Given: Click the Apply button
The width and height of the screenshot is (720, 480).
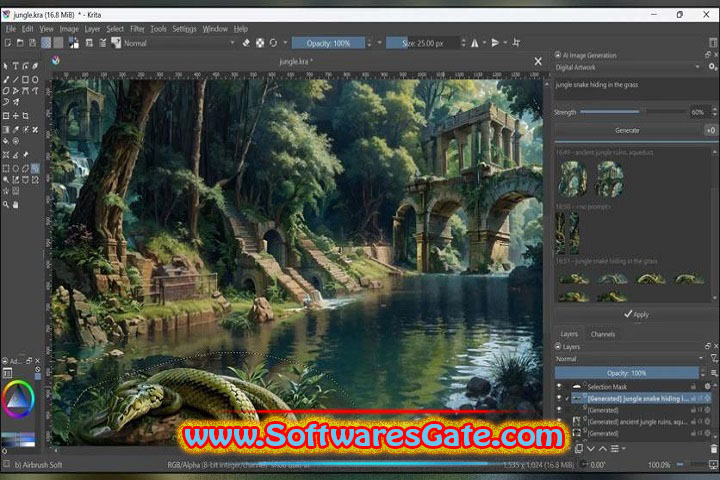Looking at the screenshot, I should point(636,315).
